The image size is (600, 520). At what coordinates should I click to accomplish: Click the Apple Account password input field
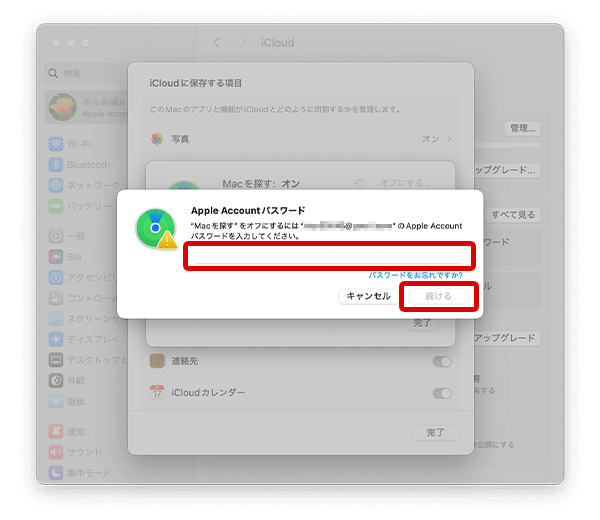click(x=329, y=256)
